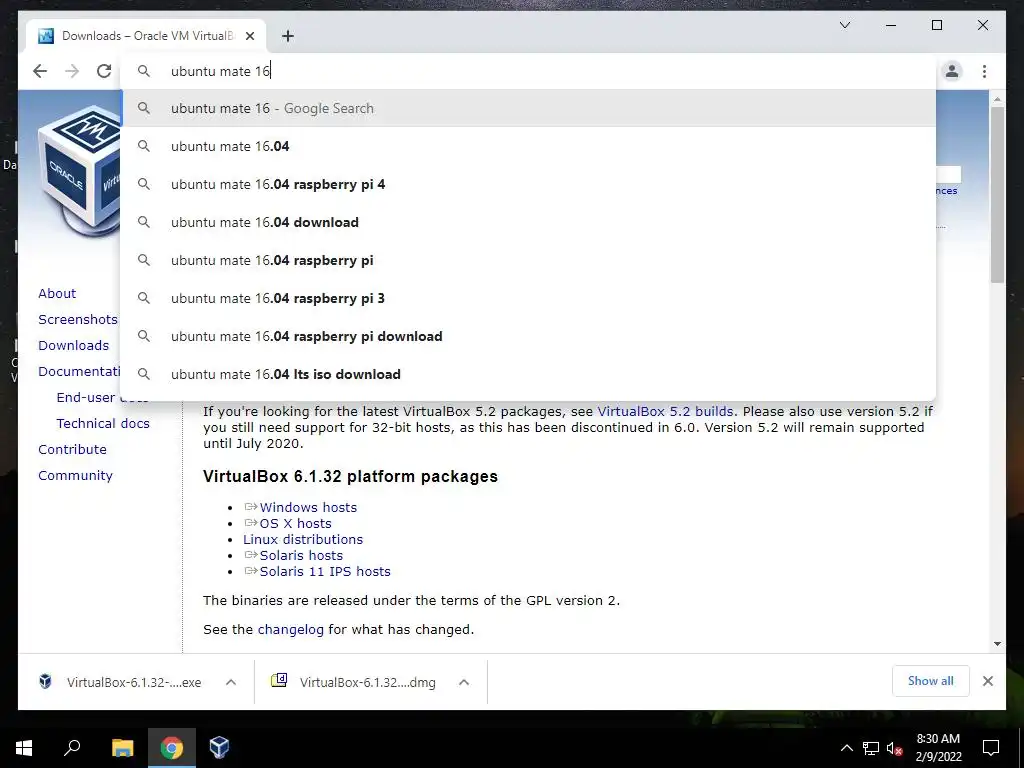
Task: Go back with the browser back arrow
Action: (40, 71)
